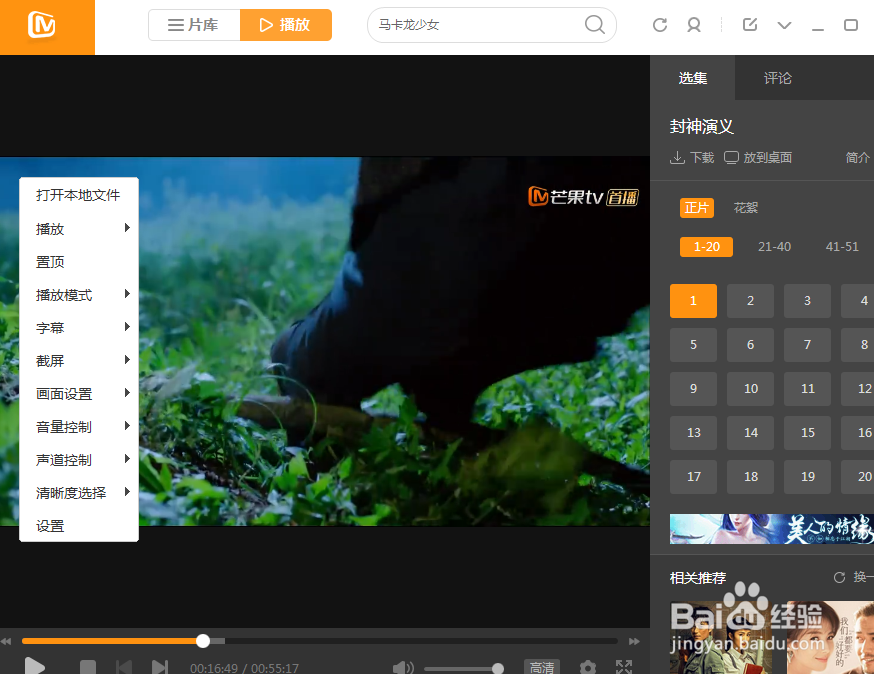Refresh recommendations with the 换一换 icon
874x674 pixels.
[839, 578]
